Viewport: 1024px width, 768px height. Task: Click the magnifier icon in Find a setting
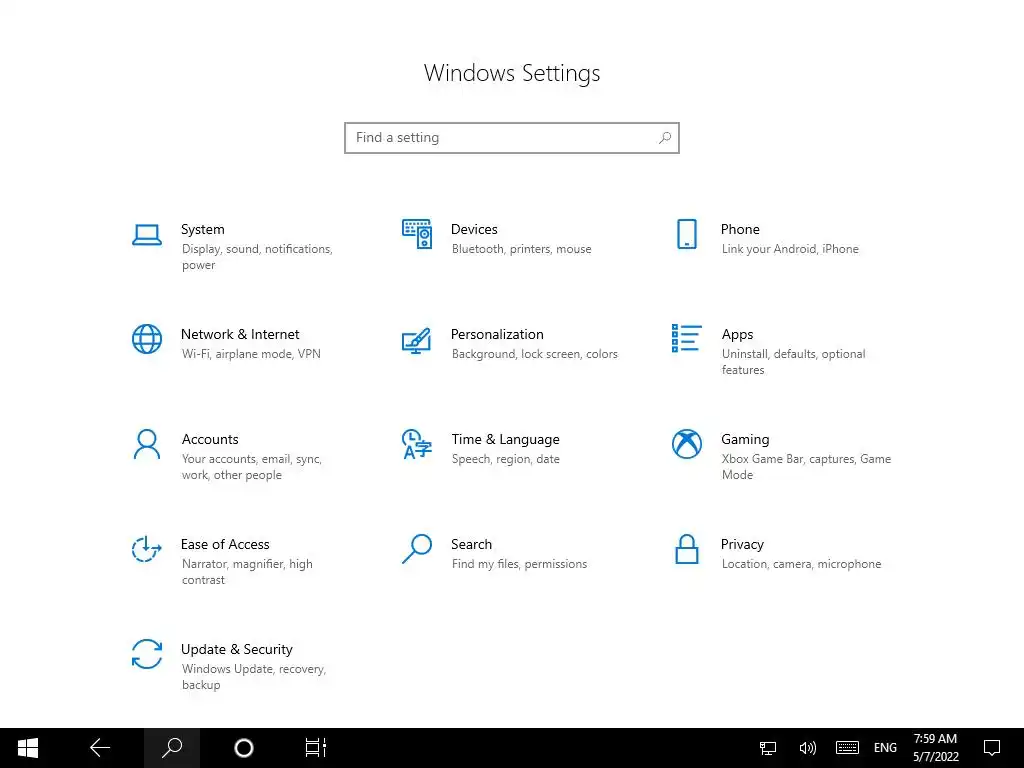pos(665,138)
